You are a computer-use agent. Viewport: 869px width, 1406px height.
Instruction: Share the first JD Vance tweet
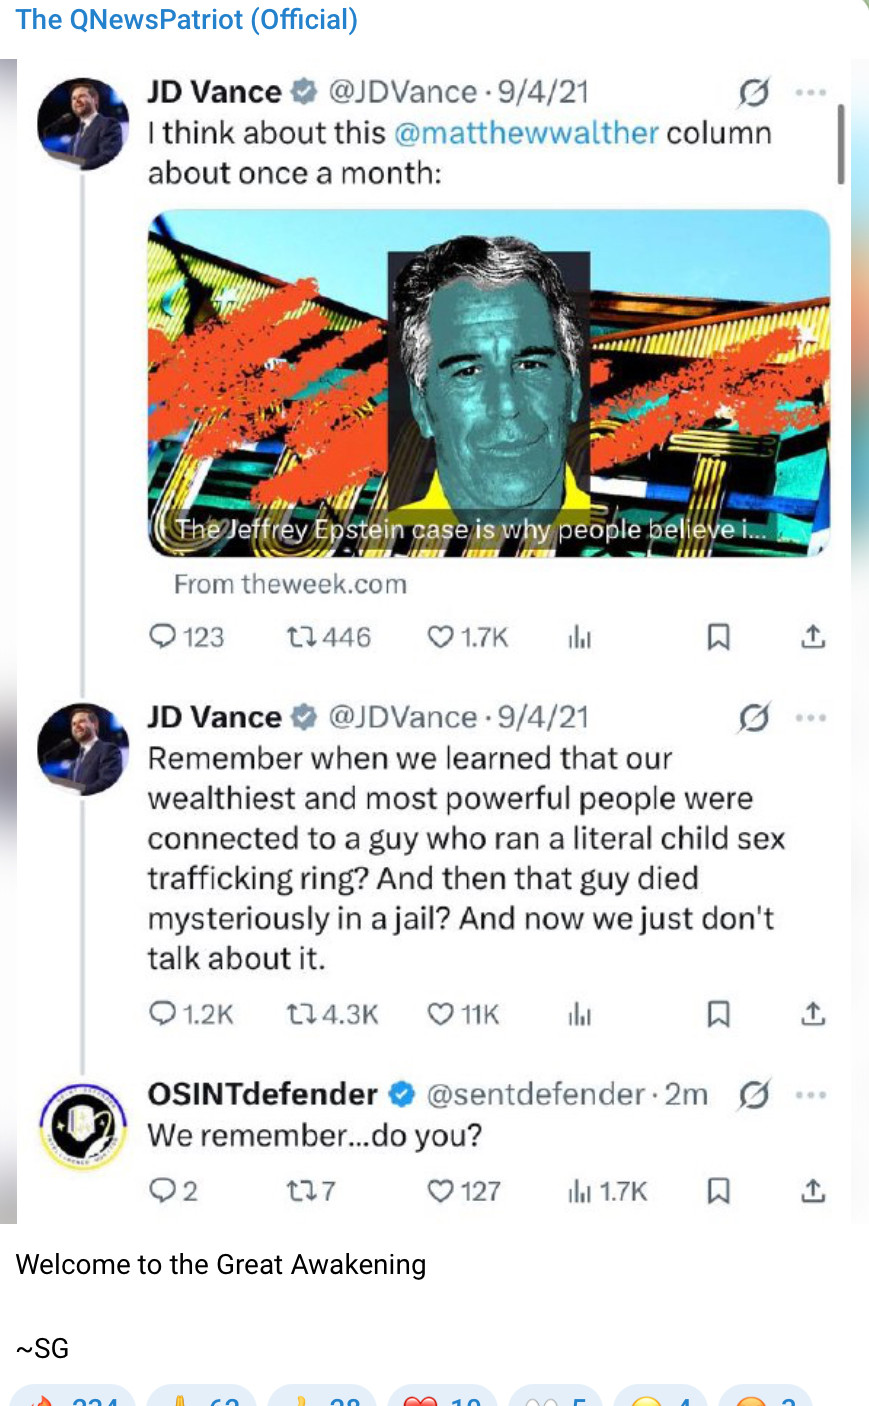click(x=814, y=636)
